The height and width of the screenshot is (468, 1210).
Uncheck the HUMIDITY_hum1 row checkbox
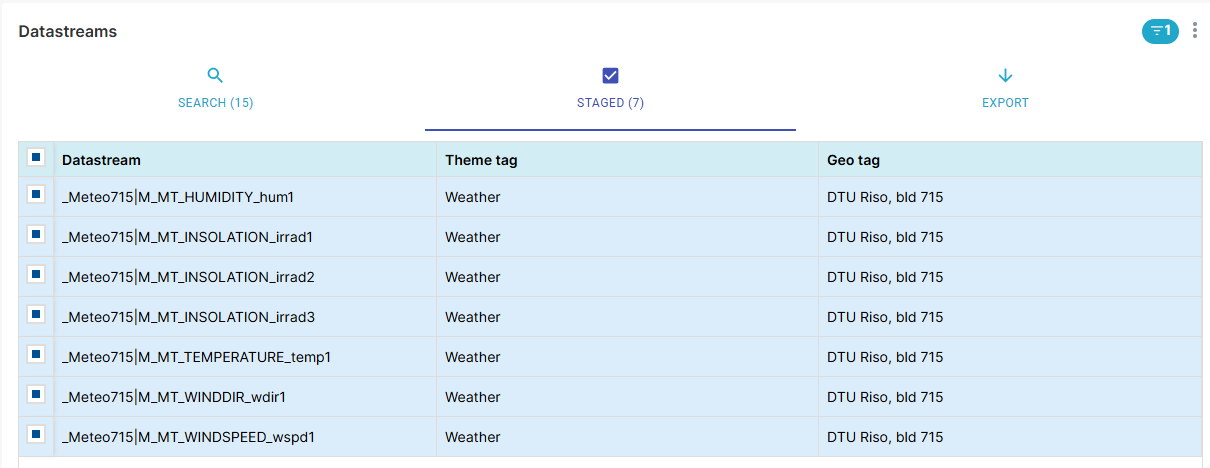[36, 195]
